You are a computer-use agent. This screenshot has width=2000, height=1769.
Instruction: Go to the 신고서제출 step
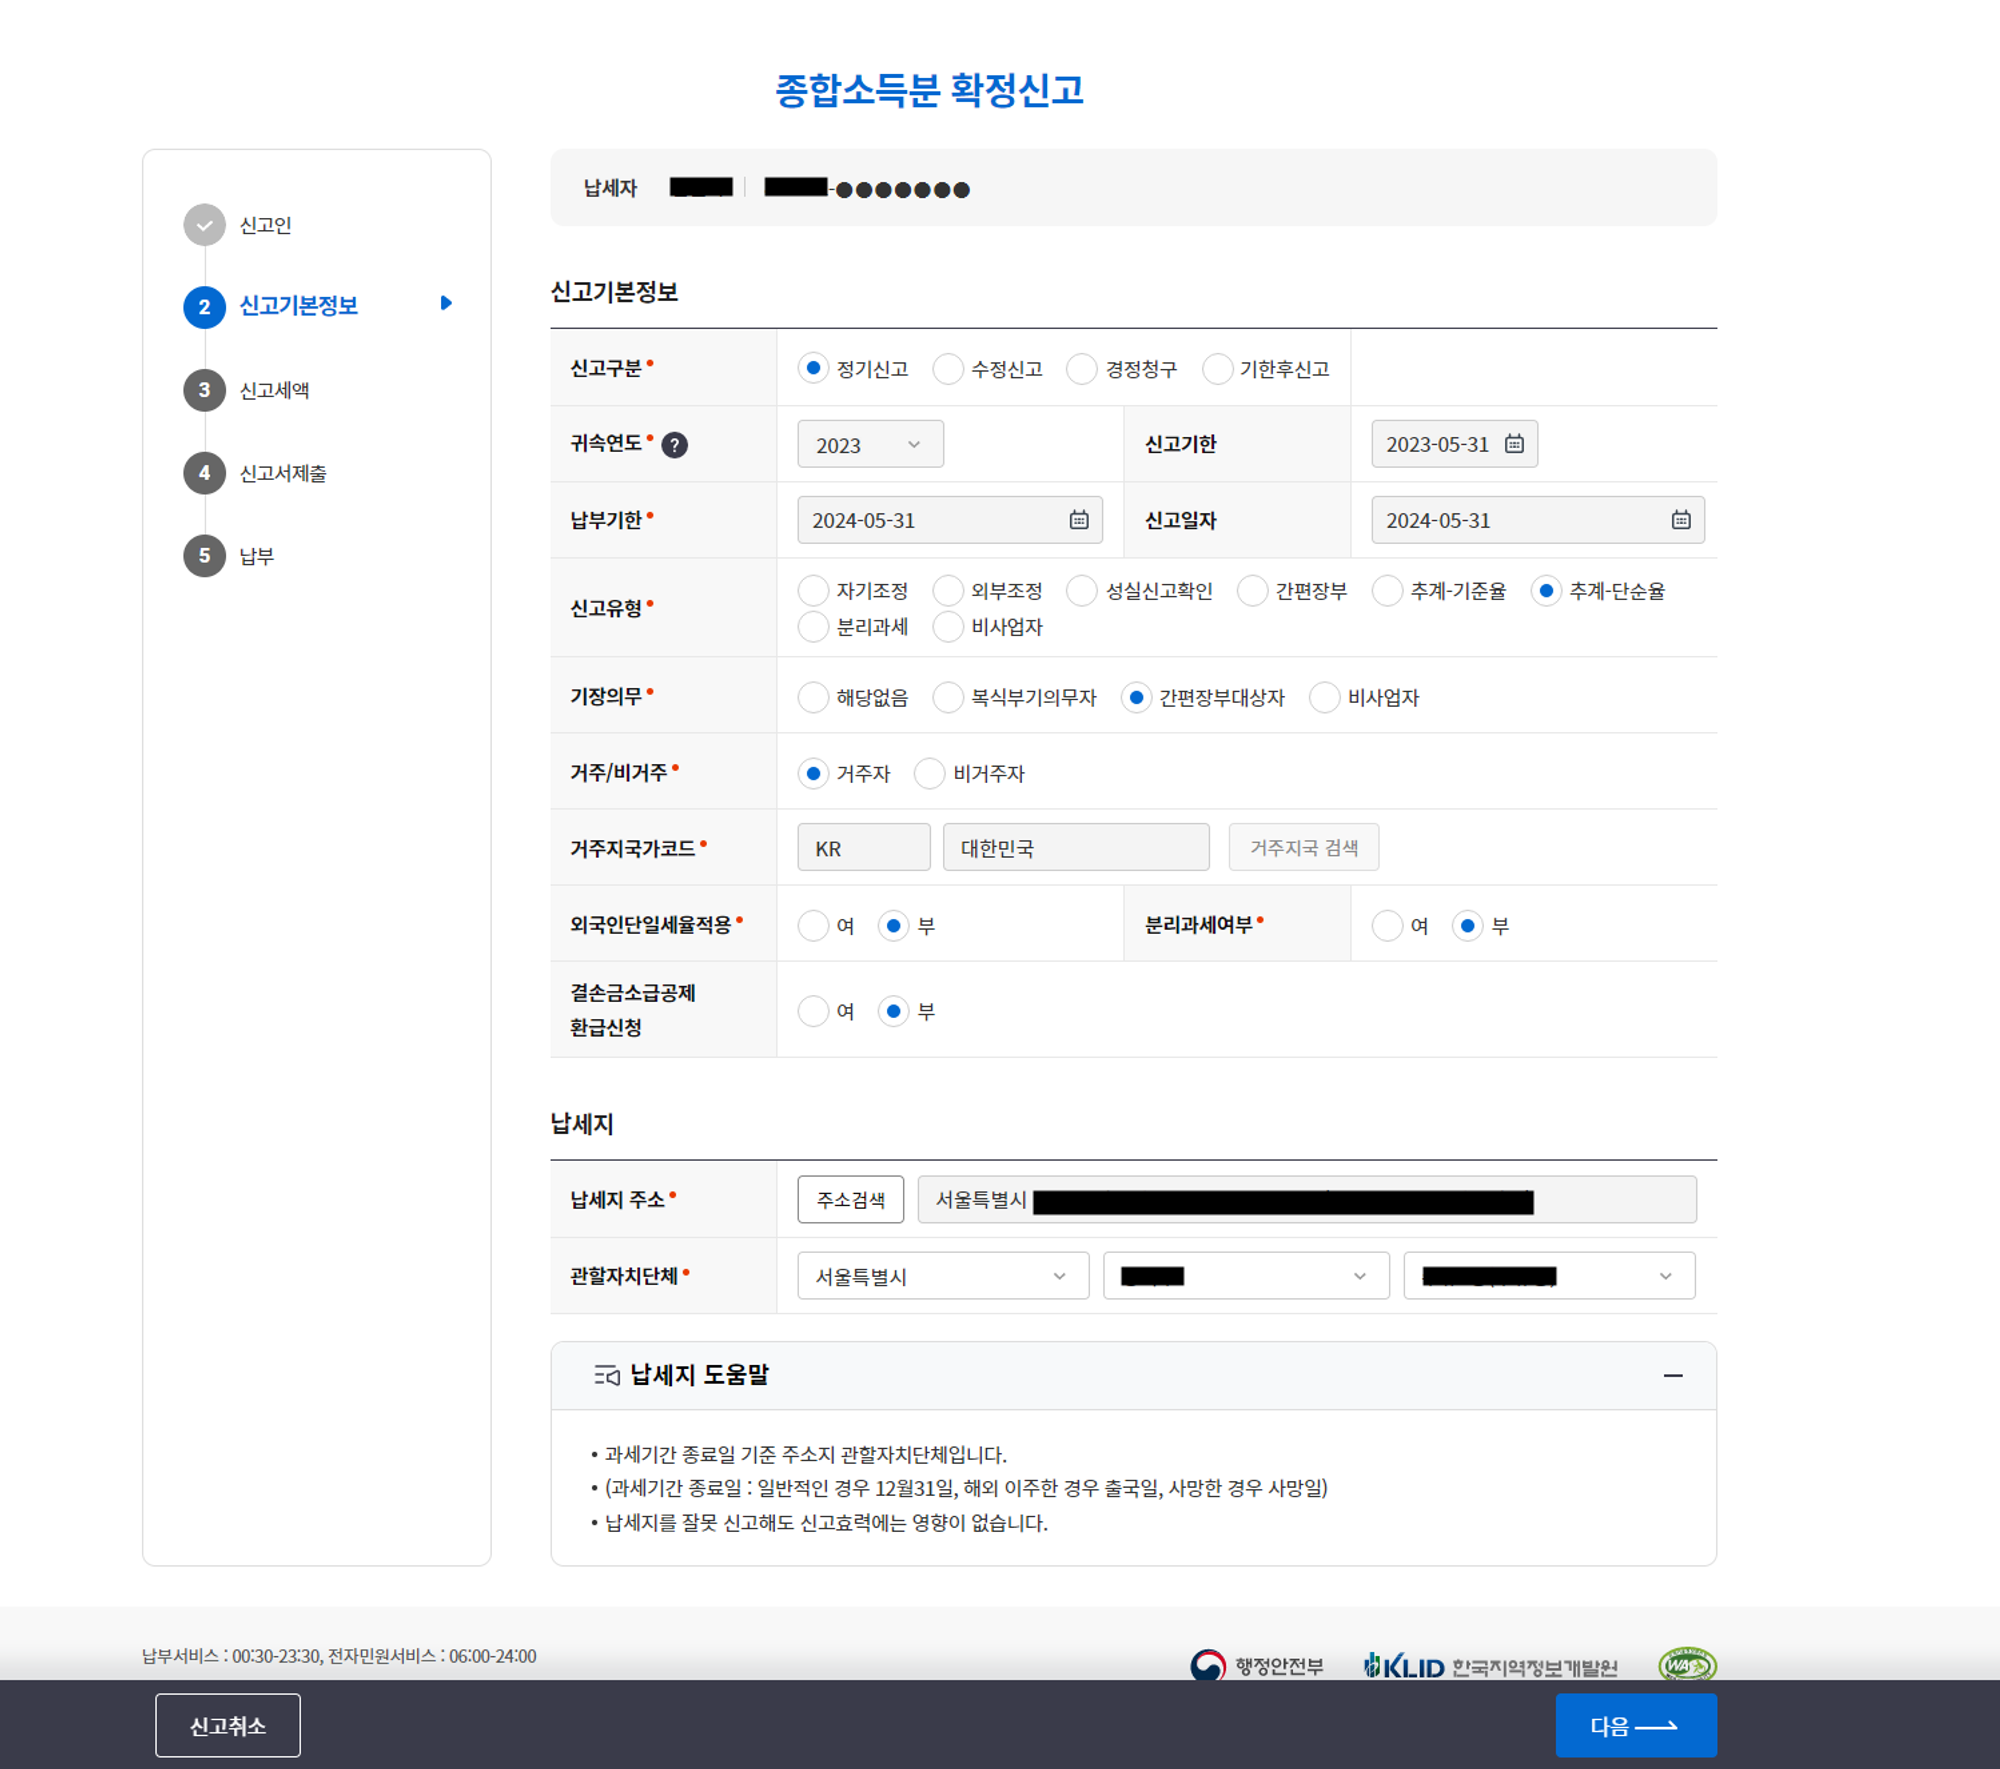283,473
